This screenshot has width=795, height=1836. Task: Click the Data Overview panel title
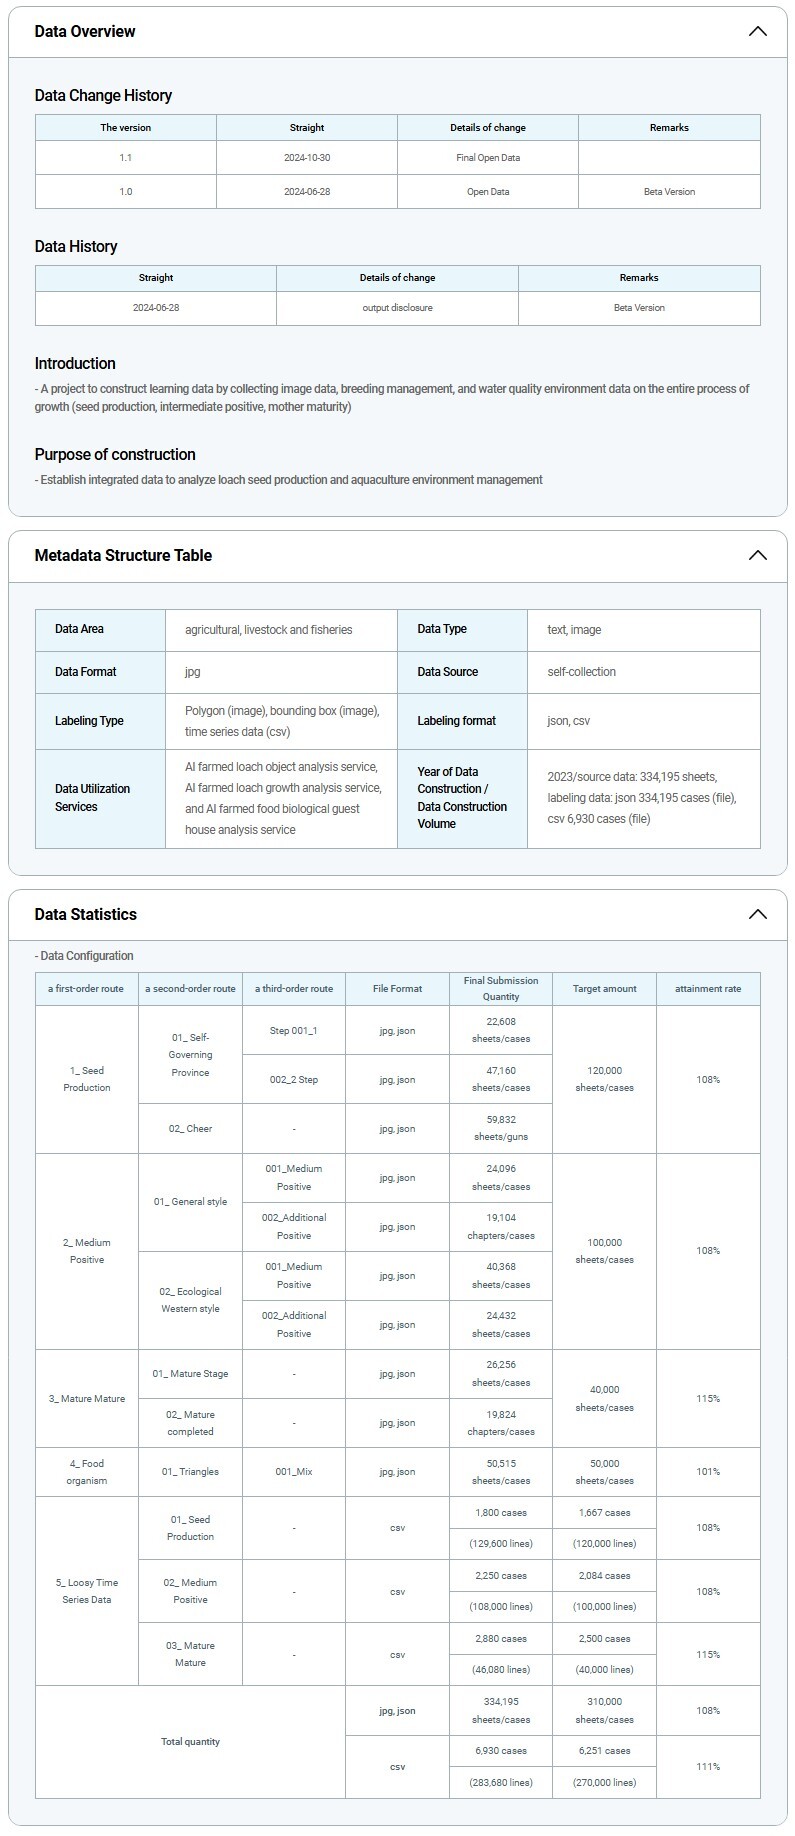click(85, 31)
